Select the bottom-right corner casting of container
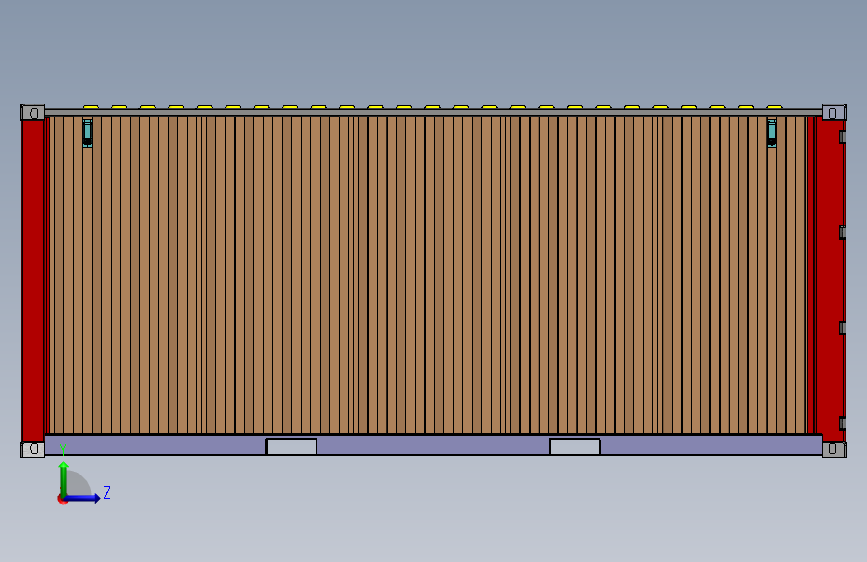Image resolution: width=867 pixels, height=562 pixels. click(x=834, y=449)
